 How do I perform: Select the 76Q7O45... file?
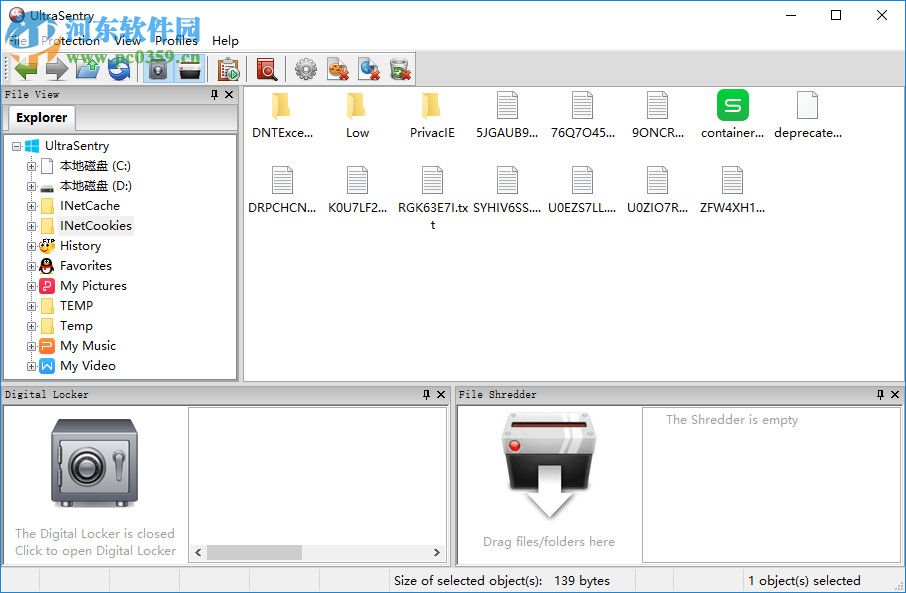point(582,116)
